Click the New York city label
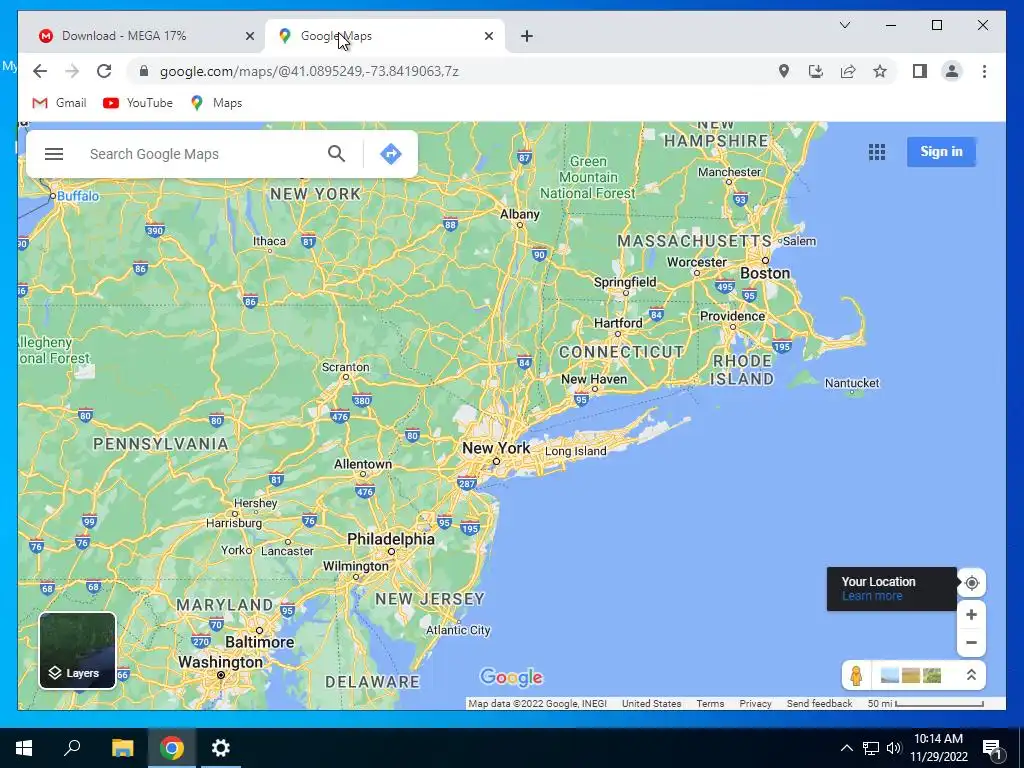Screen dimensions: 1024x768 (496, 448)
